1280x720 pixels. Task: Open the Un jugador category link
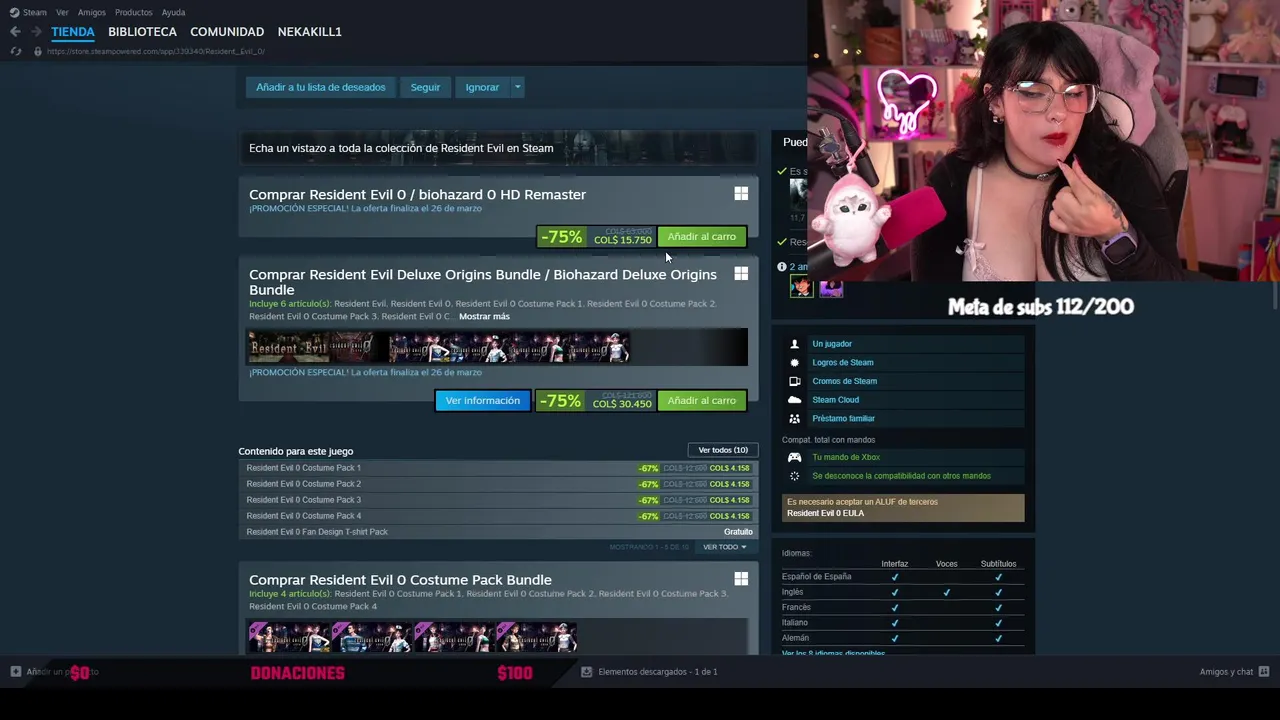pyautogui.click(x=832, y=344)
